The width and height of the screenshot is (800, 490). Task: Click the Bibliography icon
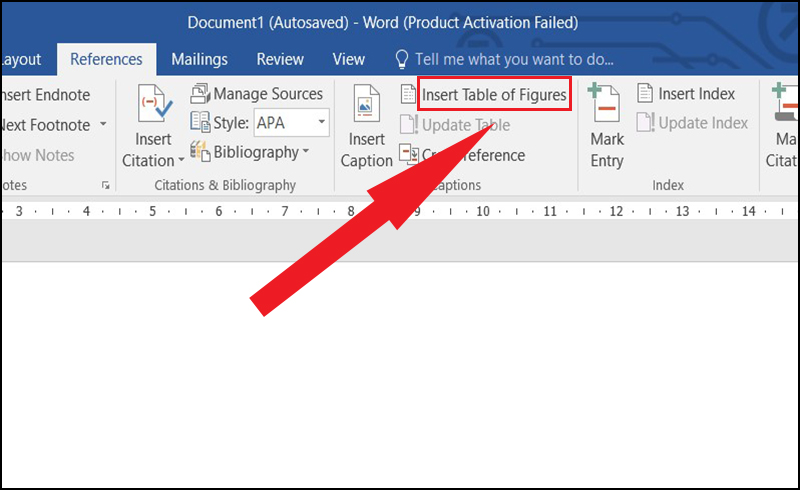pos(200,151)
